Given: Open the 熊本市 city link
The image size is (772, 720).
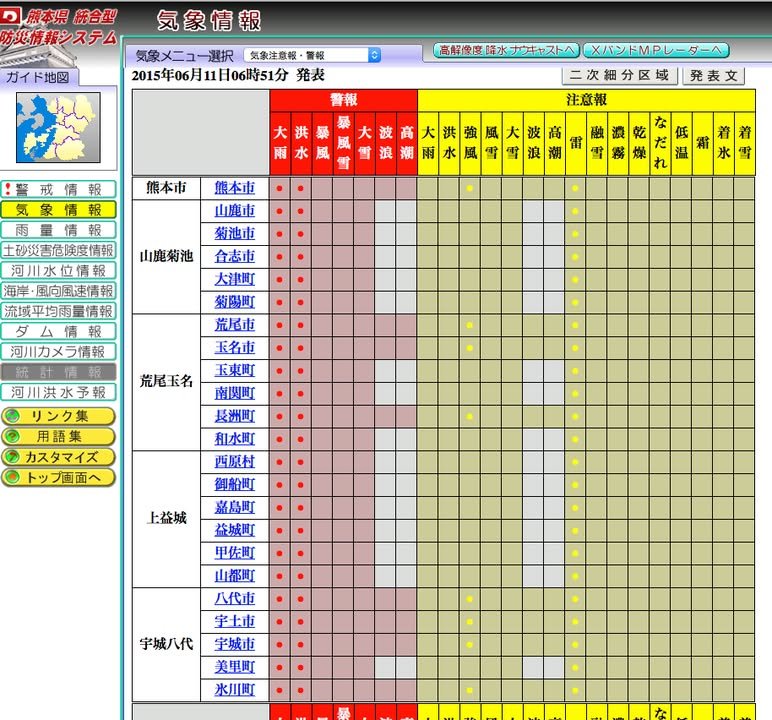Looking at the screenshot, I should click(235, 188).
